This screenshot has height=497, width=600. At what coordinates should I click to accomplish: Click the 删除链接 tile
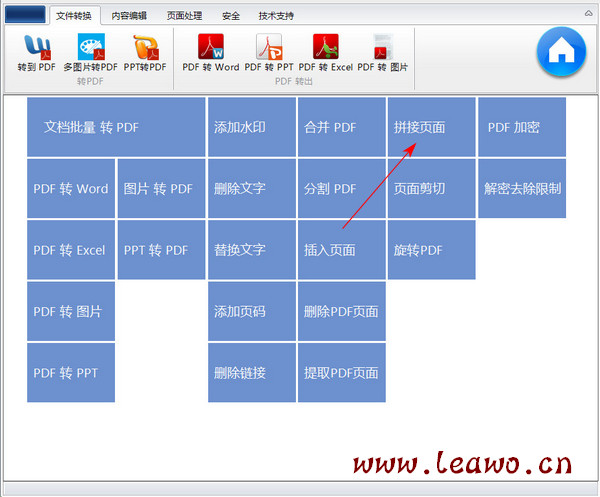(252, 373)
